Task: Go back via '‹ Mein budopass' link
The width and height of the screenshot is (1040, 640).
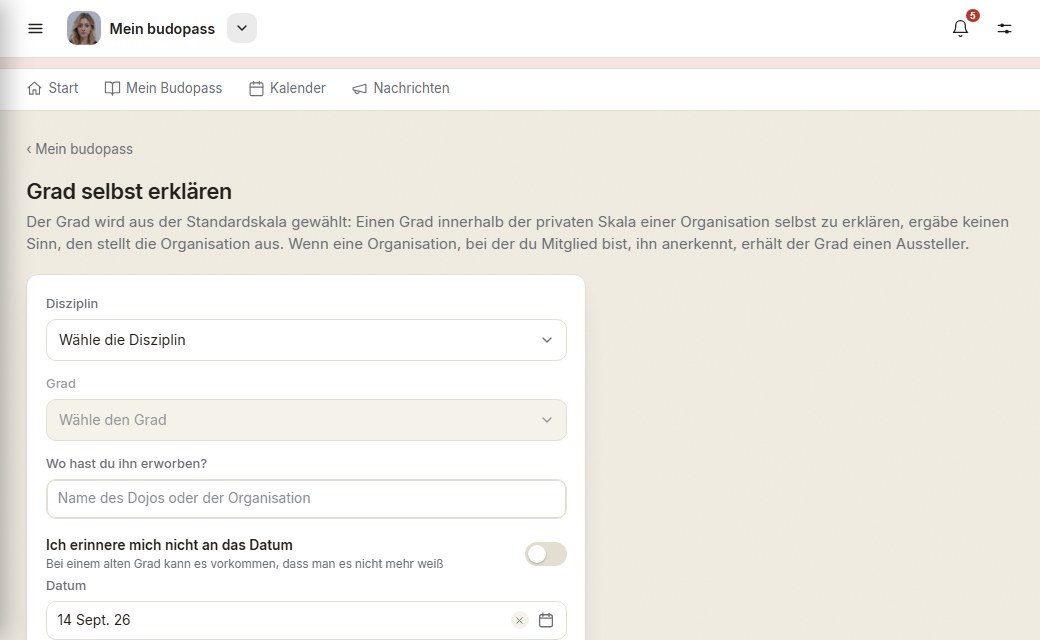Action: pyautogui.click(x=80, y=149)
